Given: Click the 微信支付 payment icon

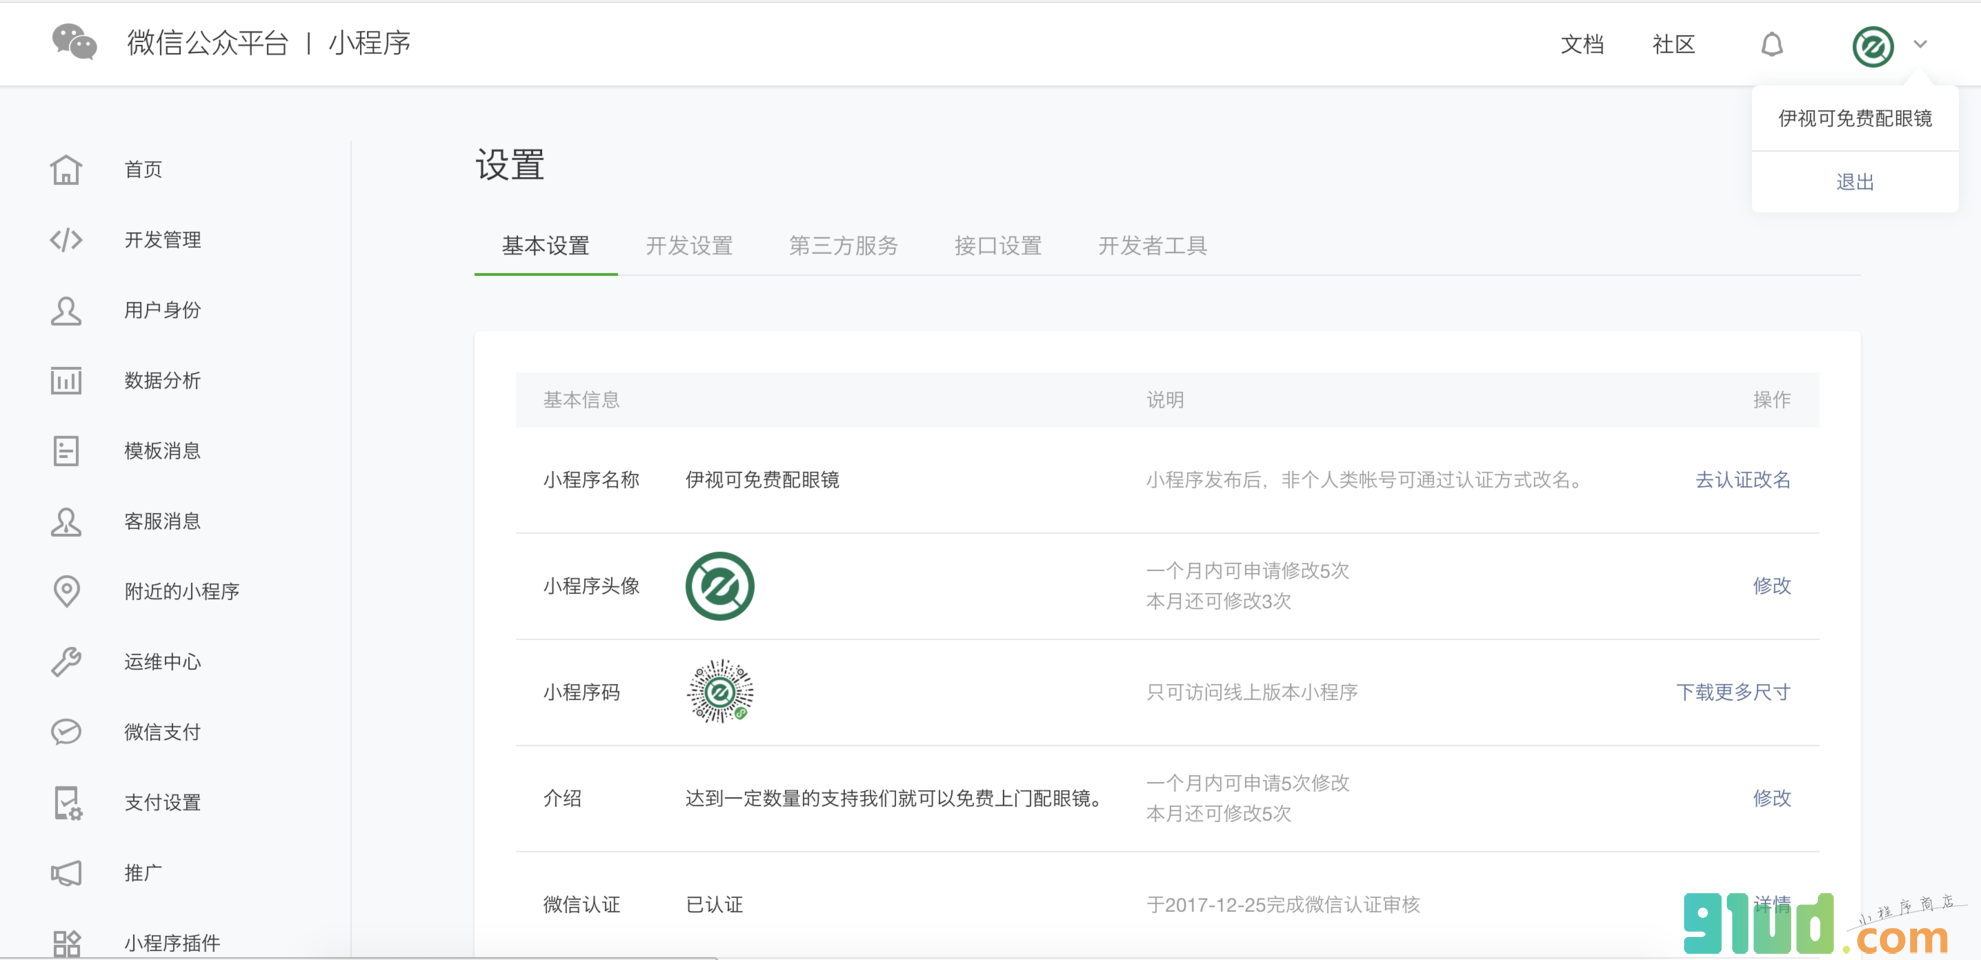Looking at the screenshot, I should pyautogui.click(x=66, y=732).
